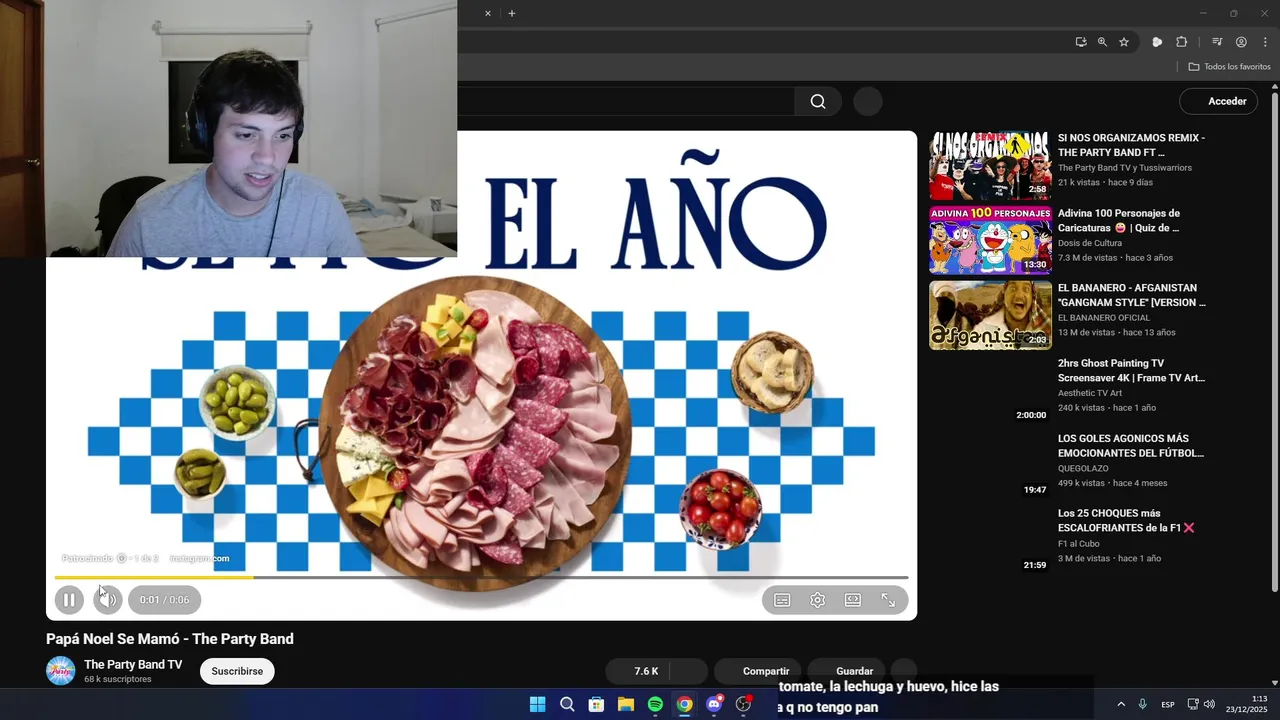Seek on the video progress bar
The height and width of the screenshot is (720, 1280).
pyautogui.click(x=481, y=577)
